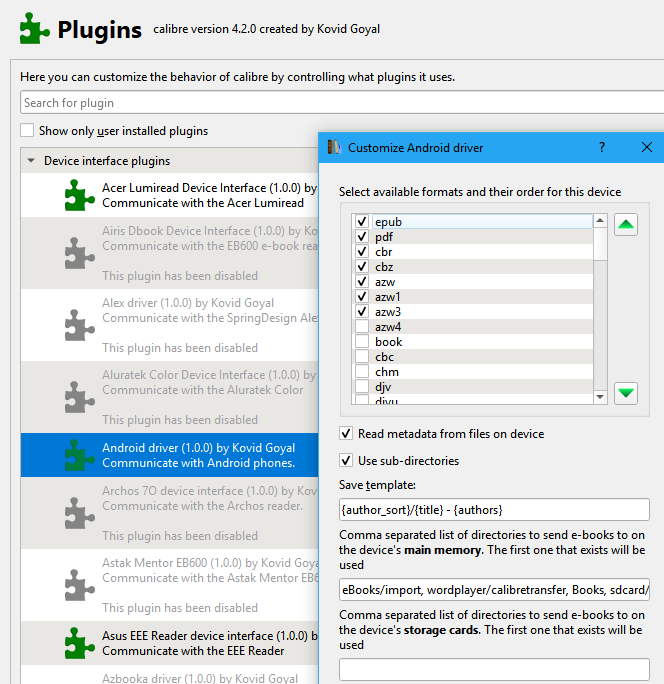Click the Save template input field
Screen dimensions: 664x684
(x=494, y=510)
